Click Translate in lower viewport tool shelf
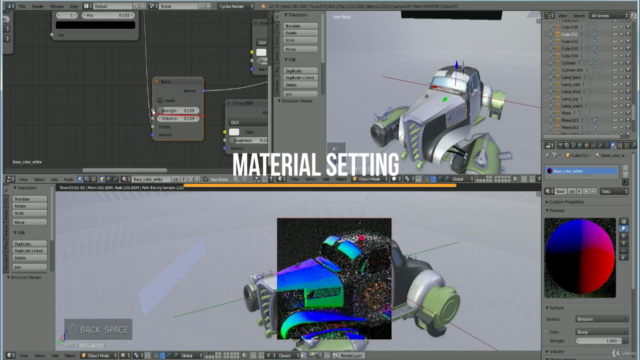This screenshot has height=360, width=640. coord(30,199)
